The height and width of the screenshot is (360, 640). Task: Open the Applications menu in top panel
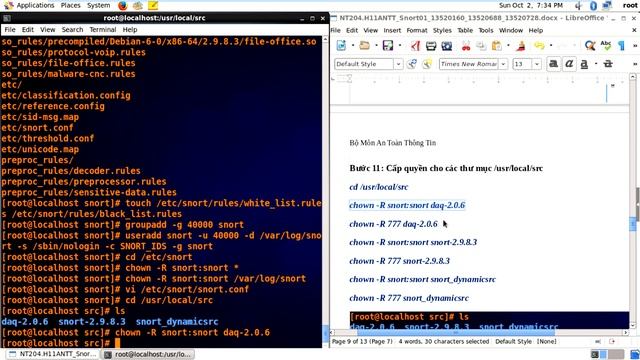35,5
